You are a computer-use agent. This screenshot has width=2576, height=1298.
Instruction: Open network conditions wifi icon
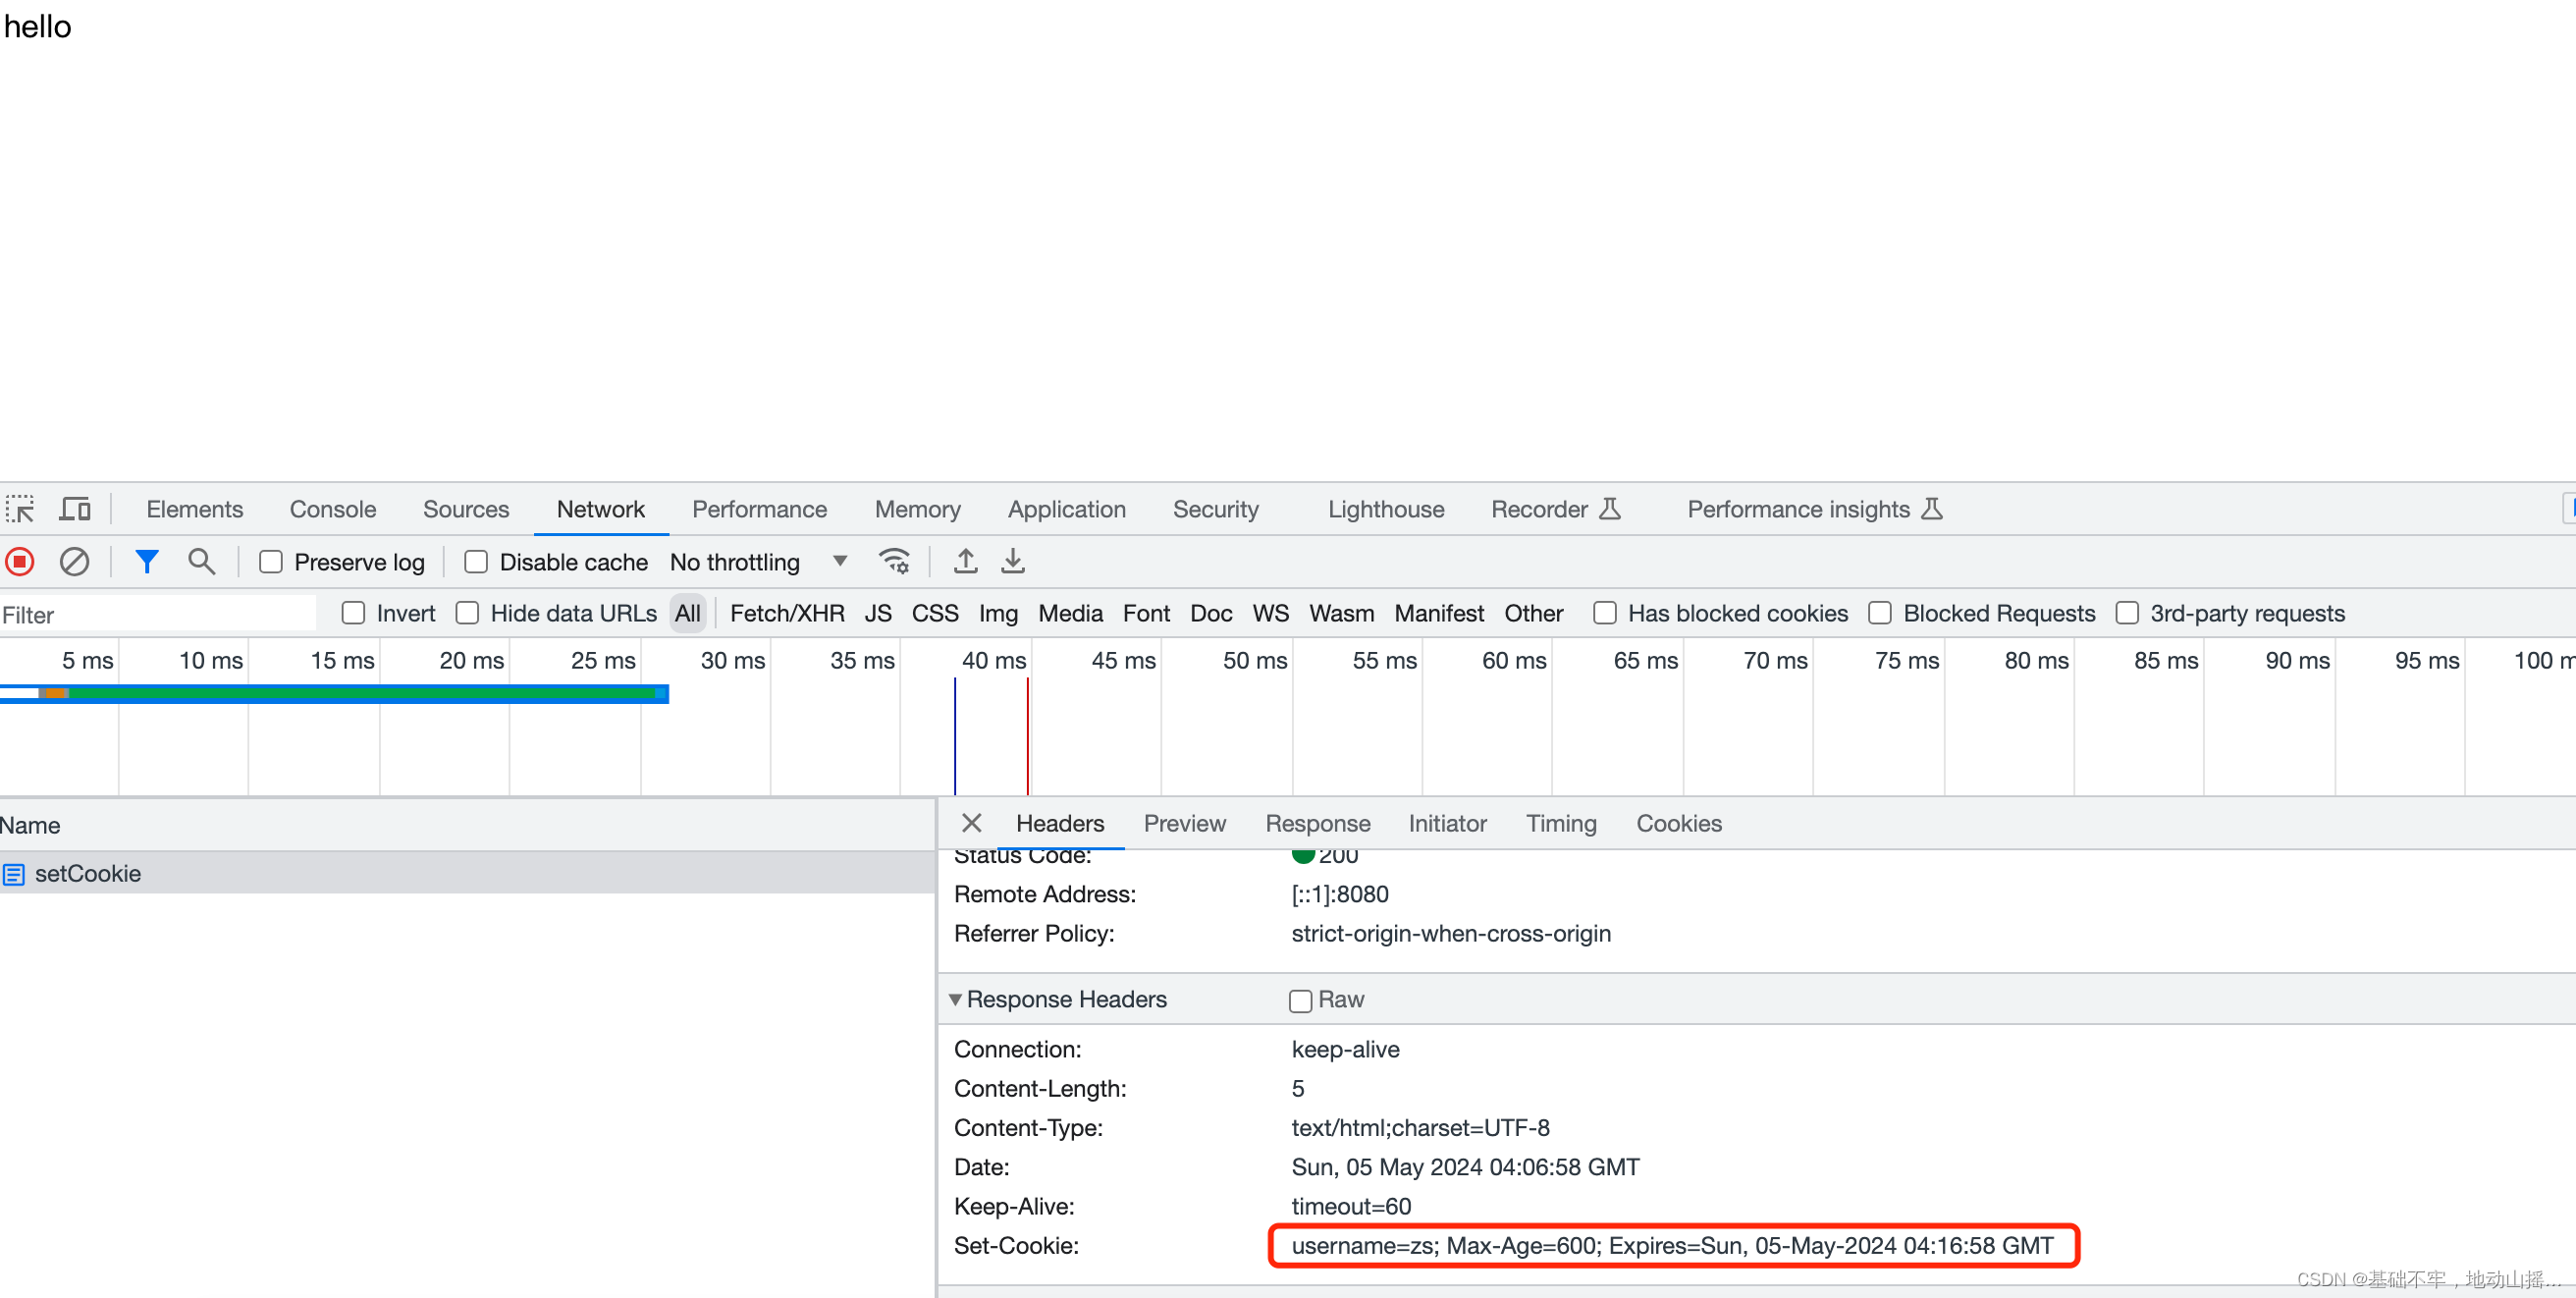click(x=893, y=562)
